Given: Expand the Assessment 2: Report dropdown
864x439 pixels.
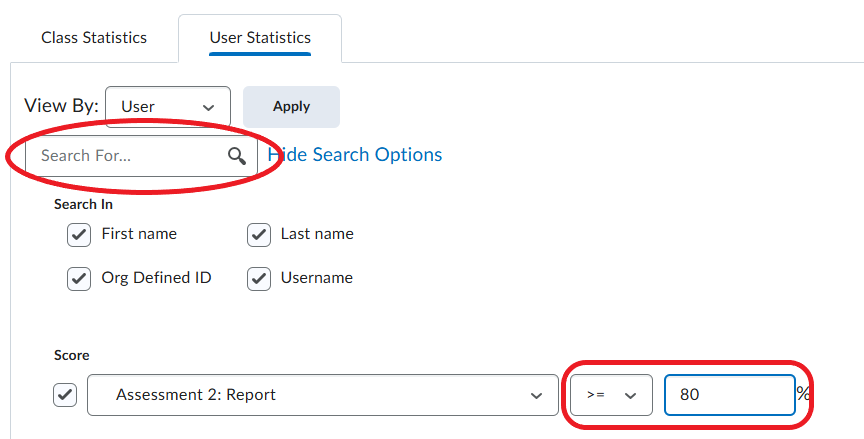Looking at the screenshot, I should click(x=322, y=395).
